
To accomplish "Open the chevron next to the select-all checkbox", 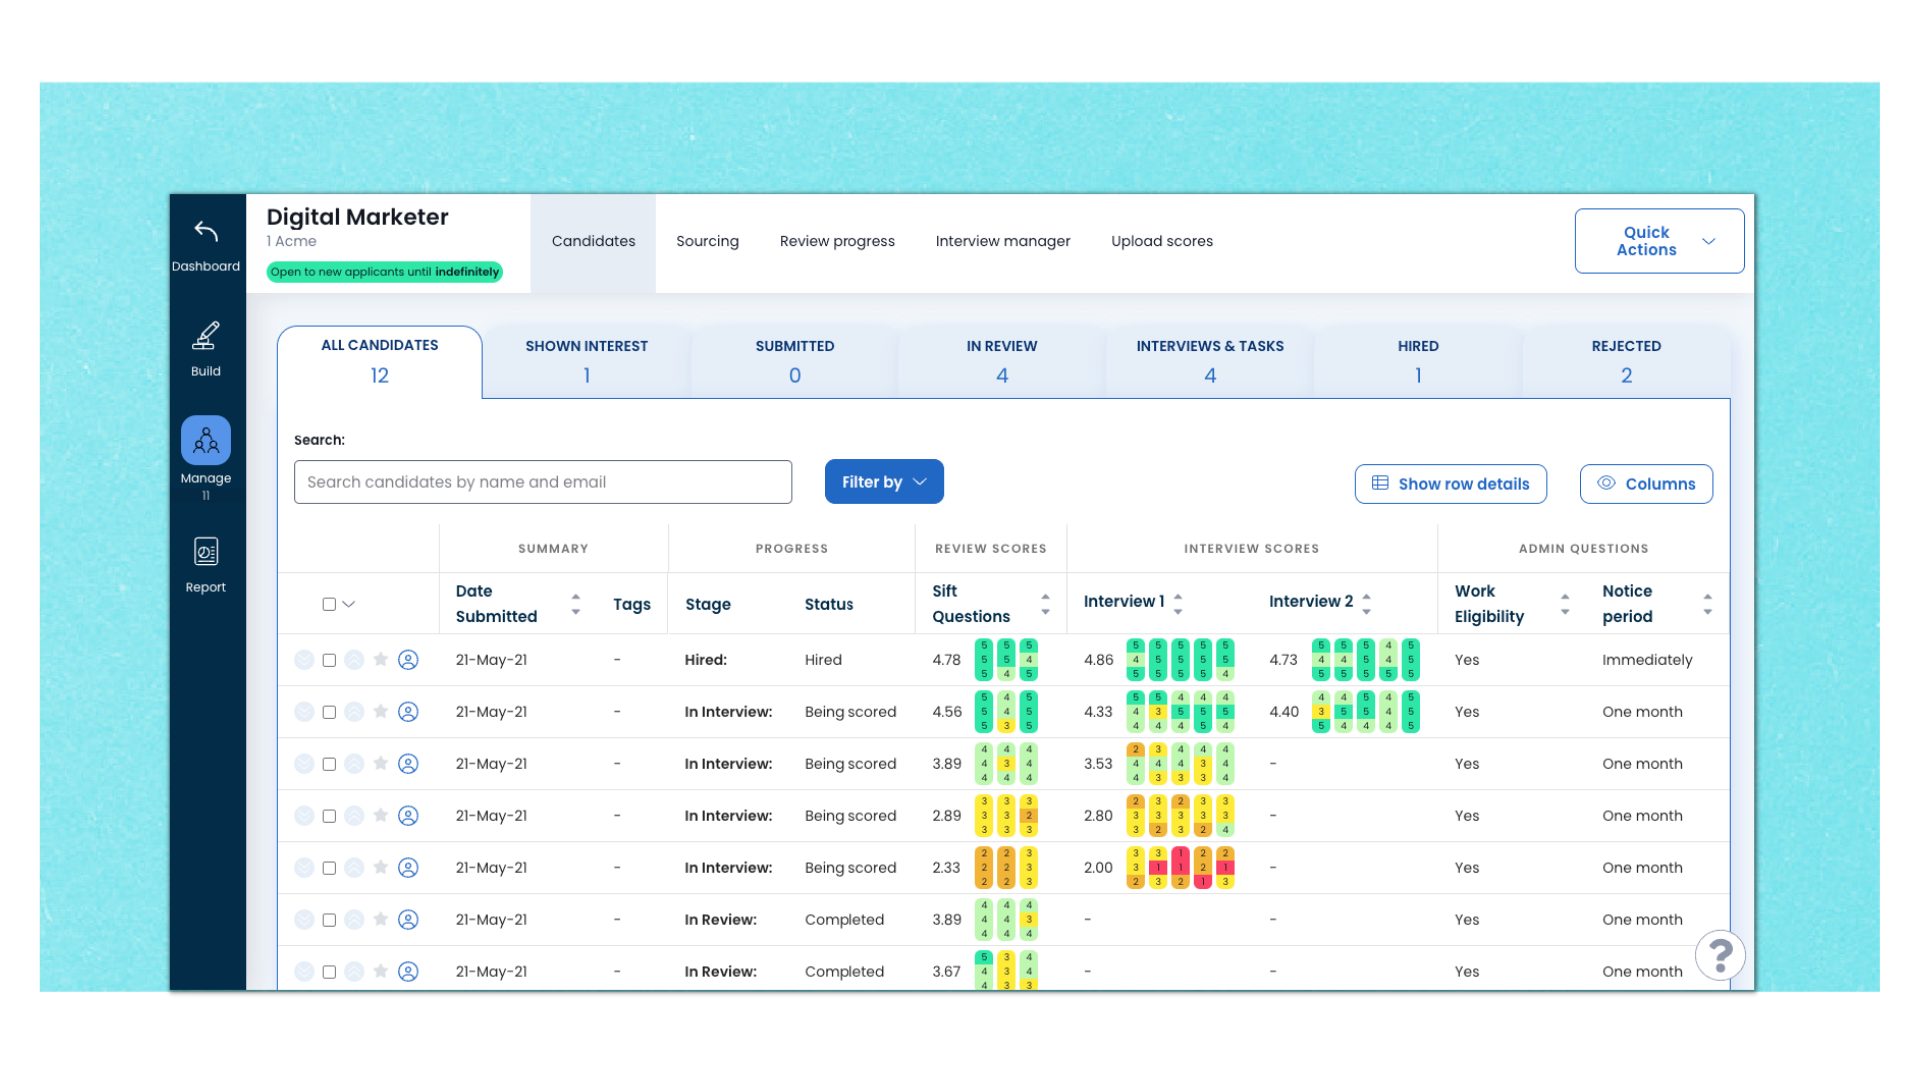I will point(348,604).
